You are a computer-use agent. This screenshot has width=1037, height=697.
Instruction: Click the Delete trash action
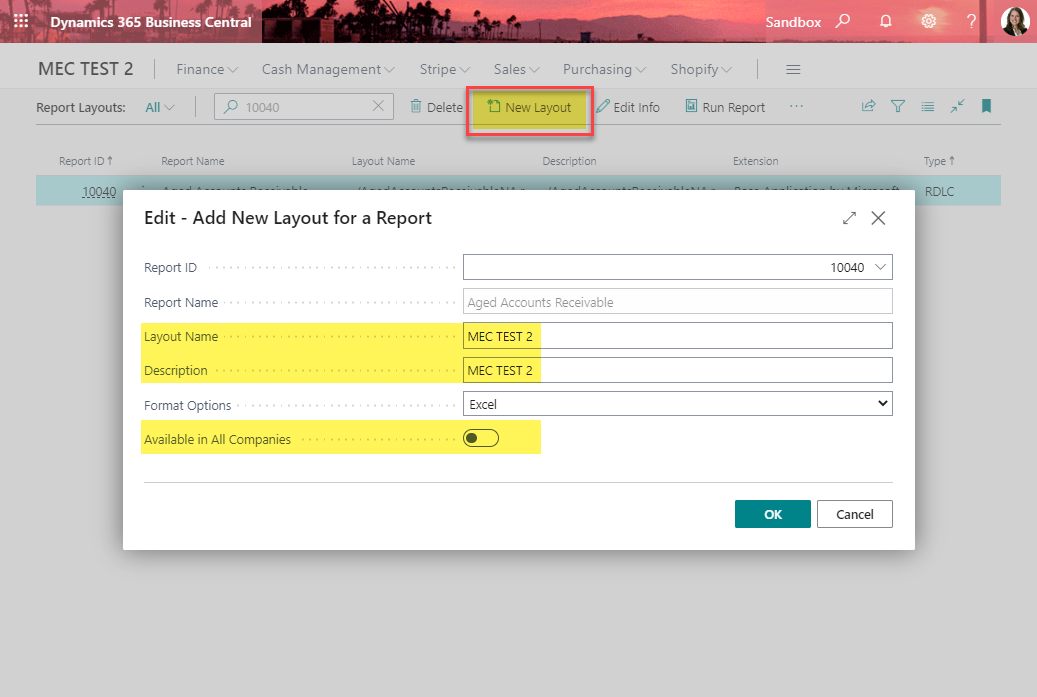pos(436,107)
